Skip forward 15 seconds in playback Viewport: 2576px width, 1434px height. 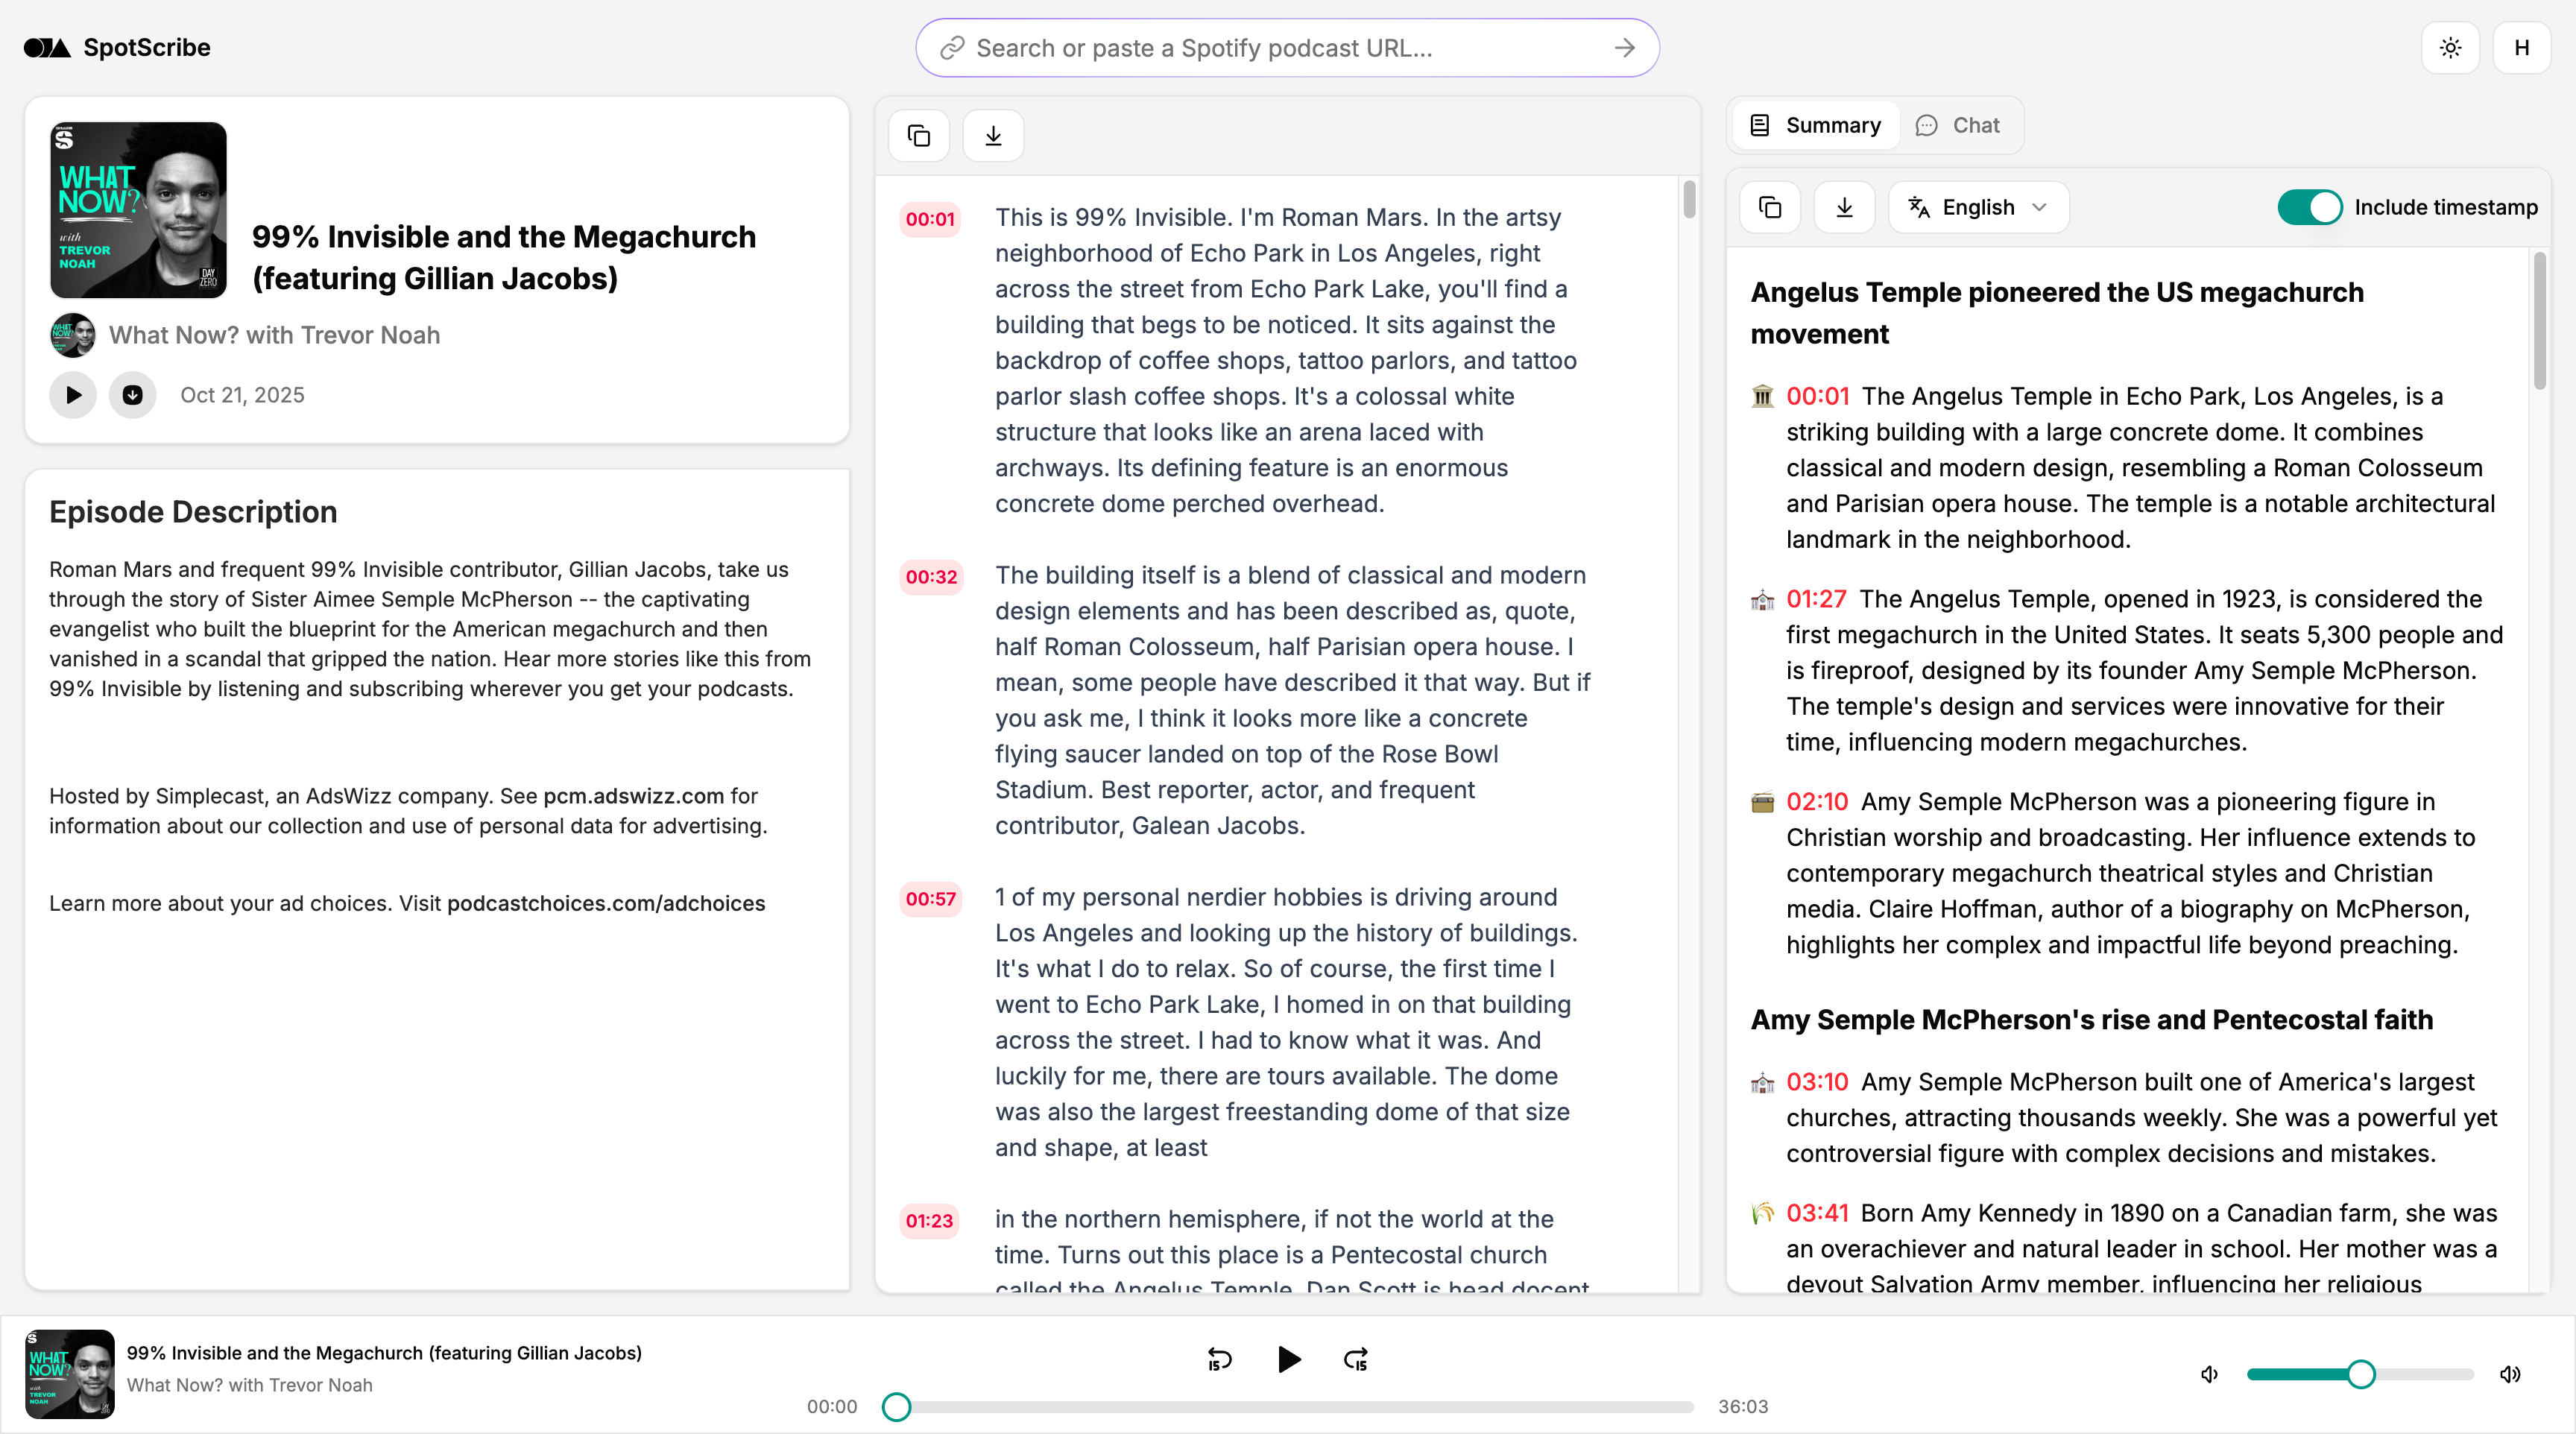click(x=1355, y=1360)
